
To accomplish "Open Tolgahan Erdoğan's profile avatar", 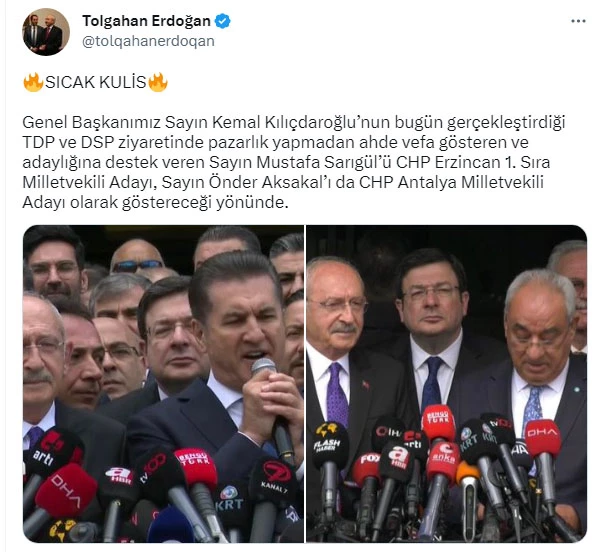I will pos(46,32).
